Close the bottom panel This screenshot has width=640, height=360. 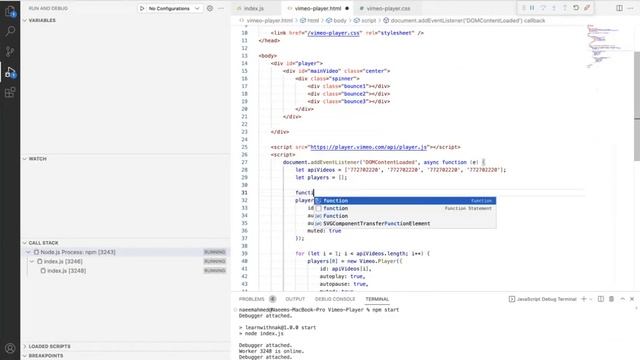[632, 299]
